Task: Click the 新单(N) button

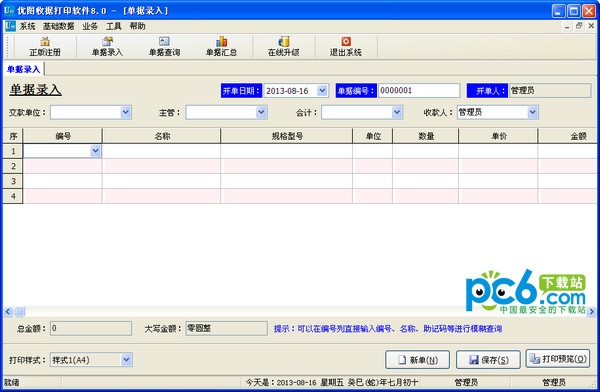Action: (x=417, y=360)
